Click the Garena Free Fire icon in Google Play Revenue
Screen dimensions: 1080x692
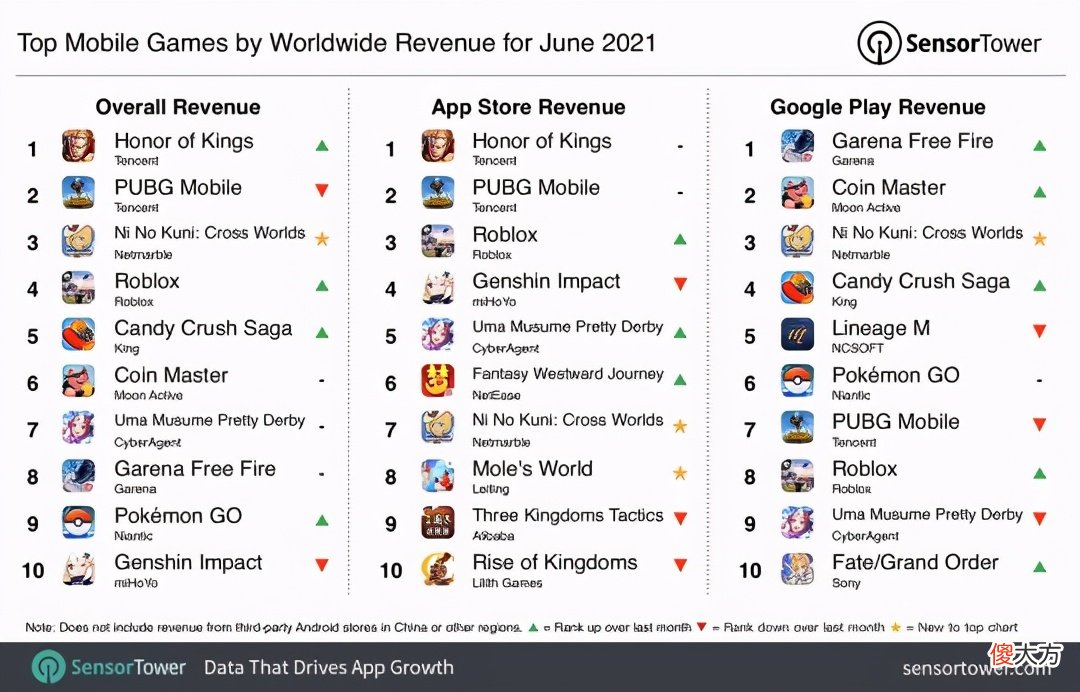pyautogui.click(x=797, y=146)
